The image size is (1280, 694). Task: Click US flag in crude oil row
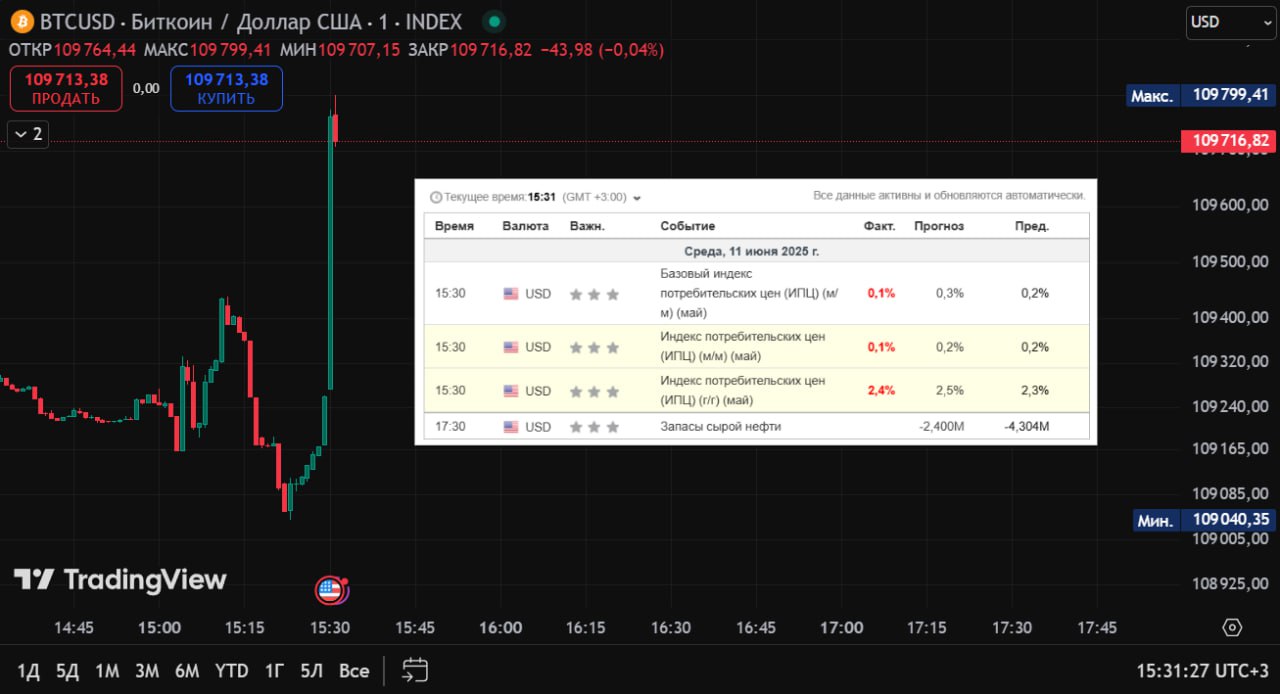511,427
